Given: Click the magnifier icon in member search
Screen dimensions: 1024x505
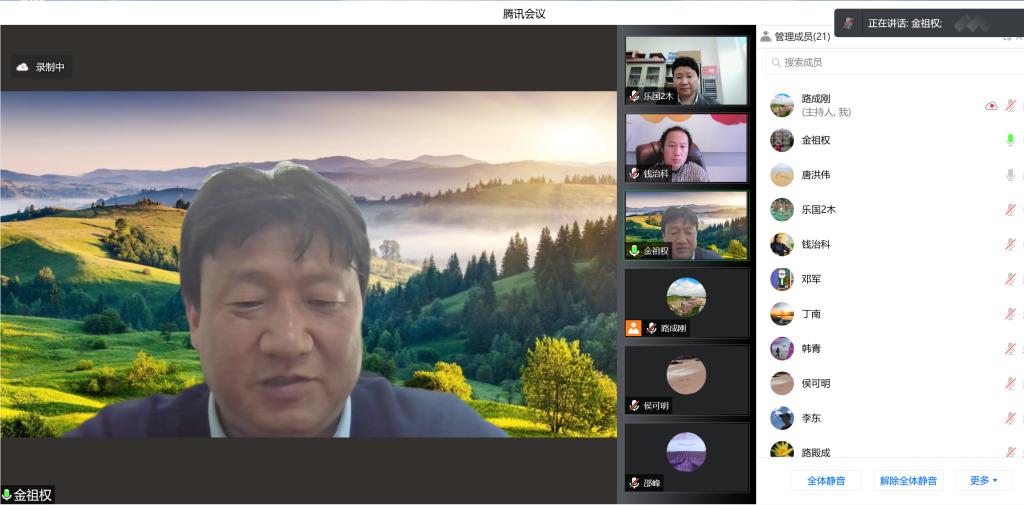Looking at the screenshot, I should 775,62.
